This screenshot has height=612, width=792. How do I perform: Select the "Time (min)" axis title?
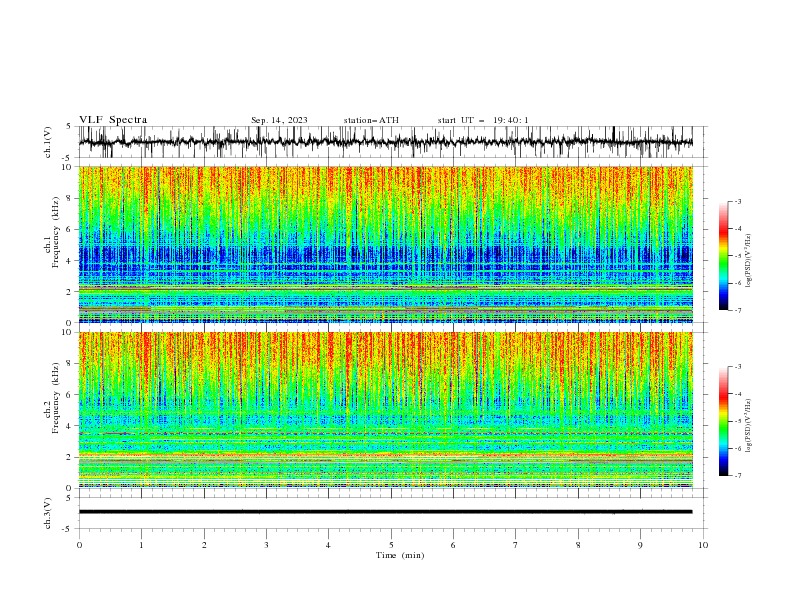point(400,555)
